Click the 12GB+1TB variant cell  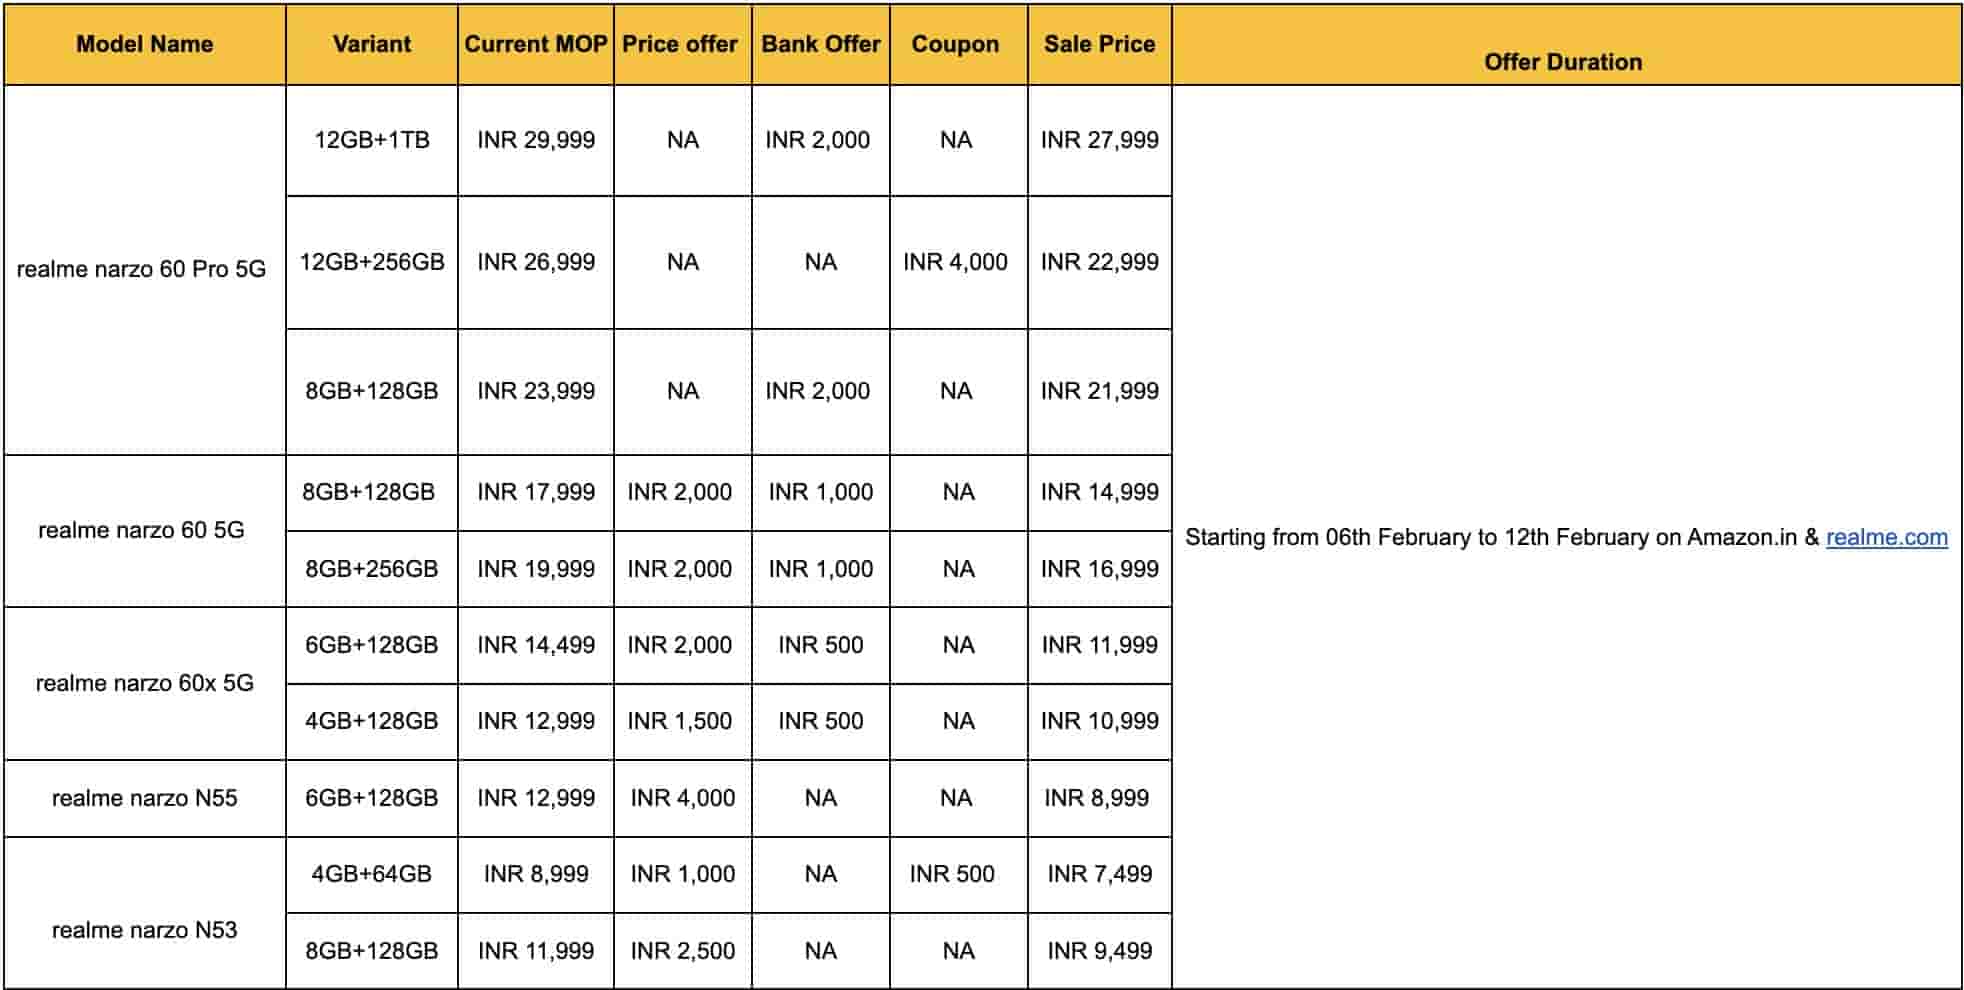[372, 140]
